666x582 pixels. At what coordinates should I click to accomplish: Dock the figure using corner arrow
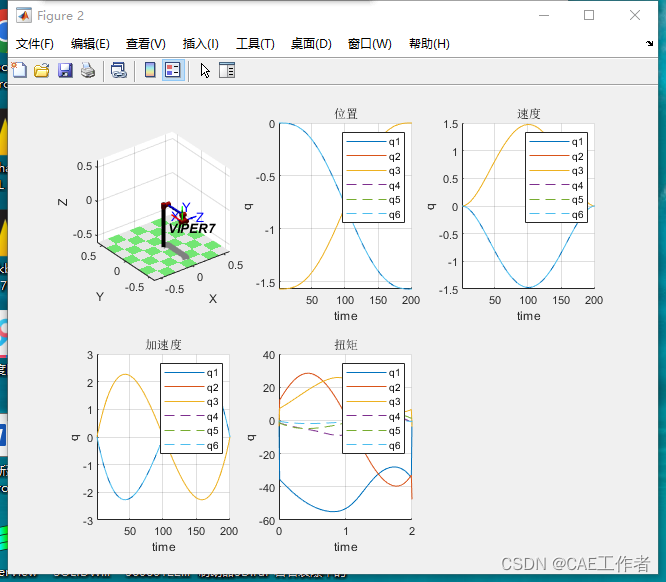[649, 43]
